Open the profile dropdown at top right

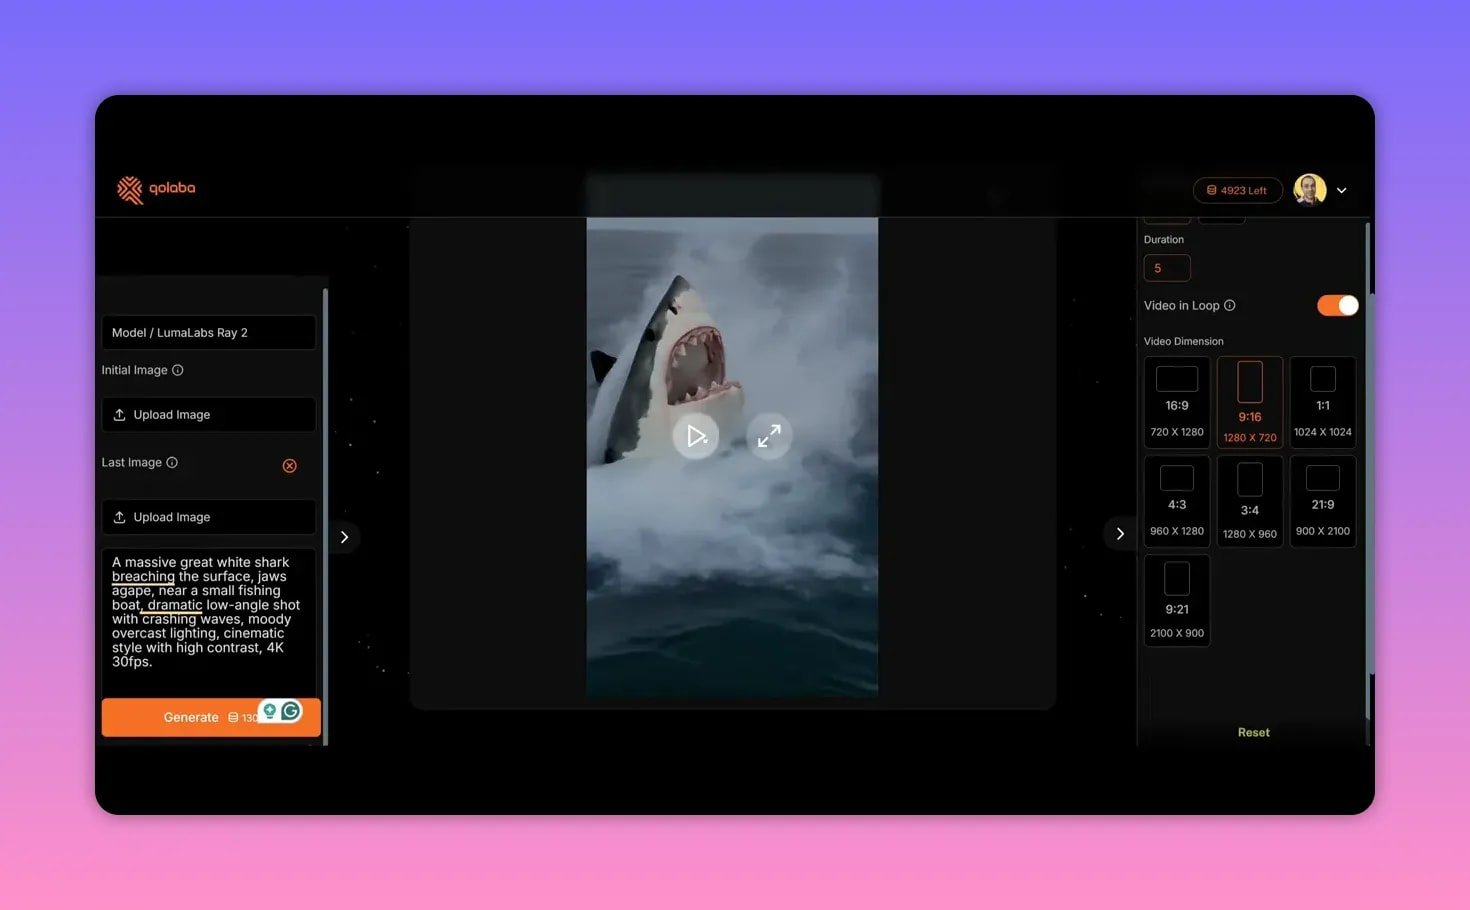coord(1341,189)
